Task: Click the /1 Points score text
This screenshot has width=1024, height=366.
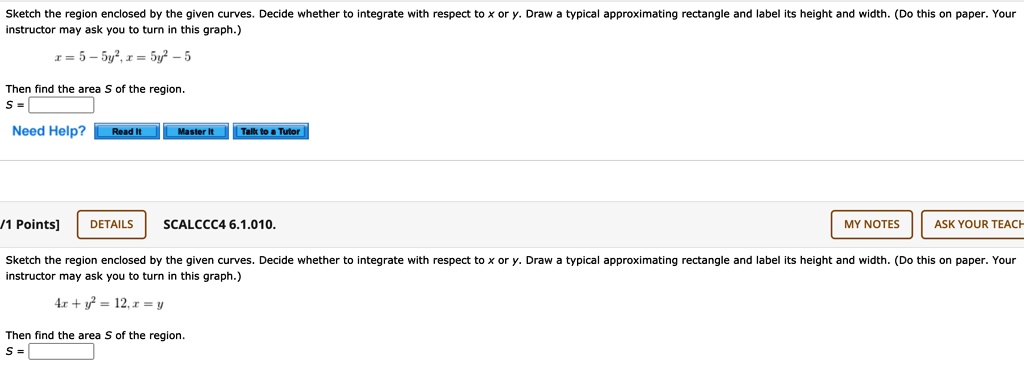Action: (29, 225)
